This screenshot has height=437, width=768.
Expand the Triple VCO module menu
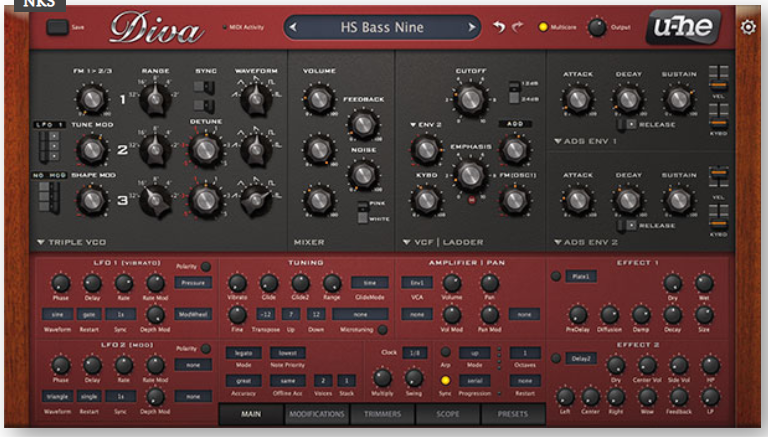tap(41, 242)
